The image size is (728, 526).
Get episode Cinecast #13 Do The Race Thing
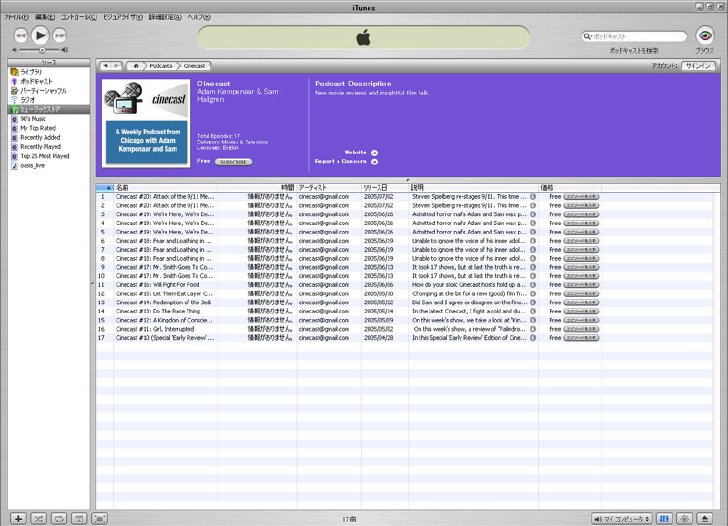point(581,312)
